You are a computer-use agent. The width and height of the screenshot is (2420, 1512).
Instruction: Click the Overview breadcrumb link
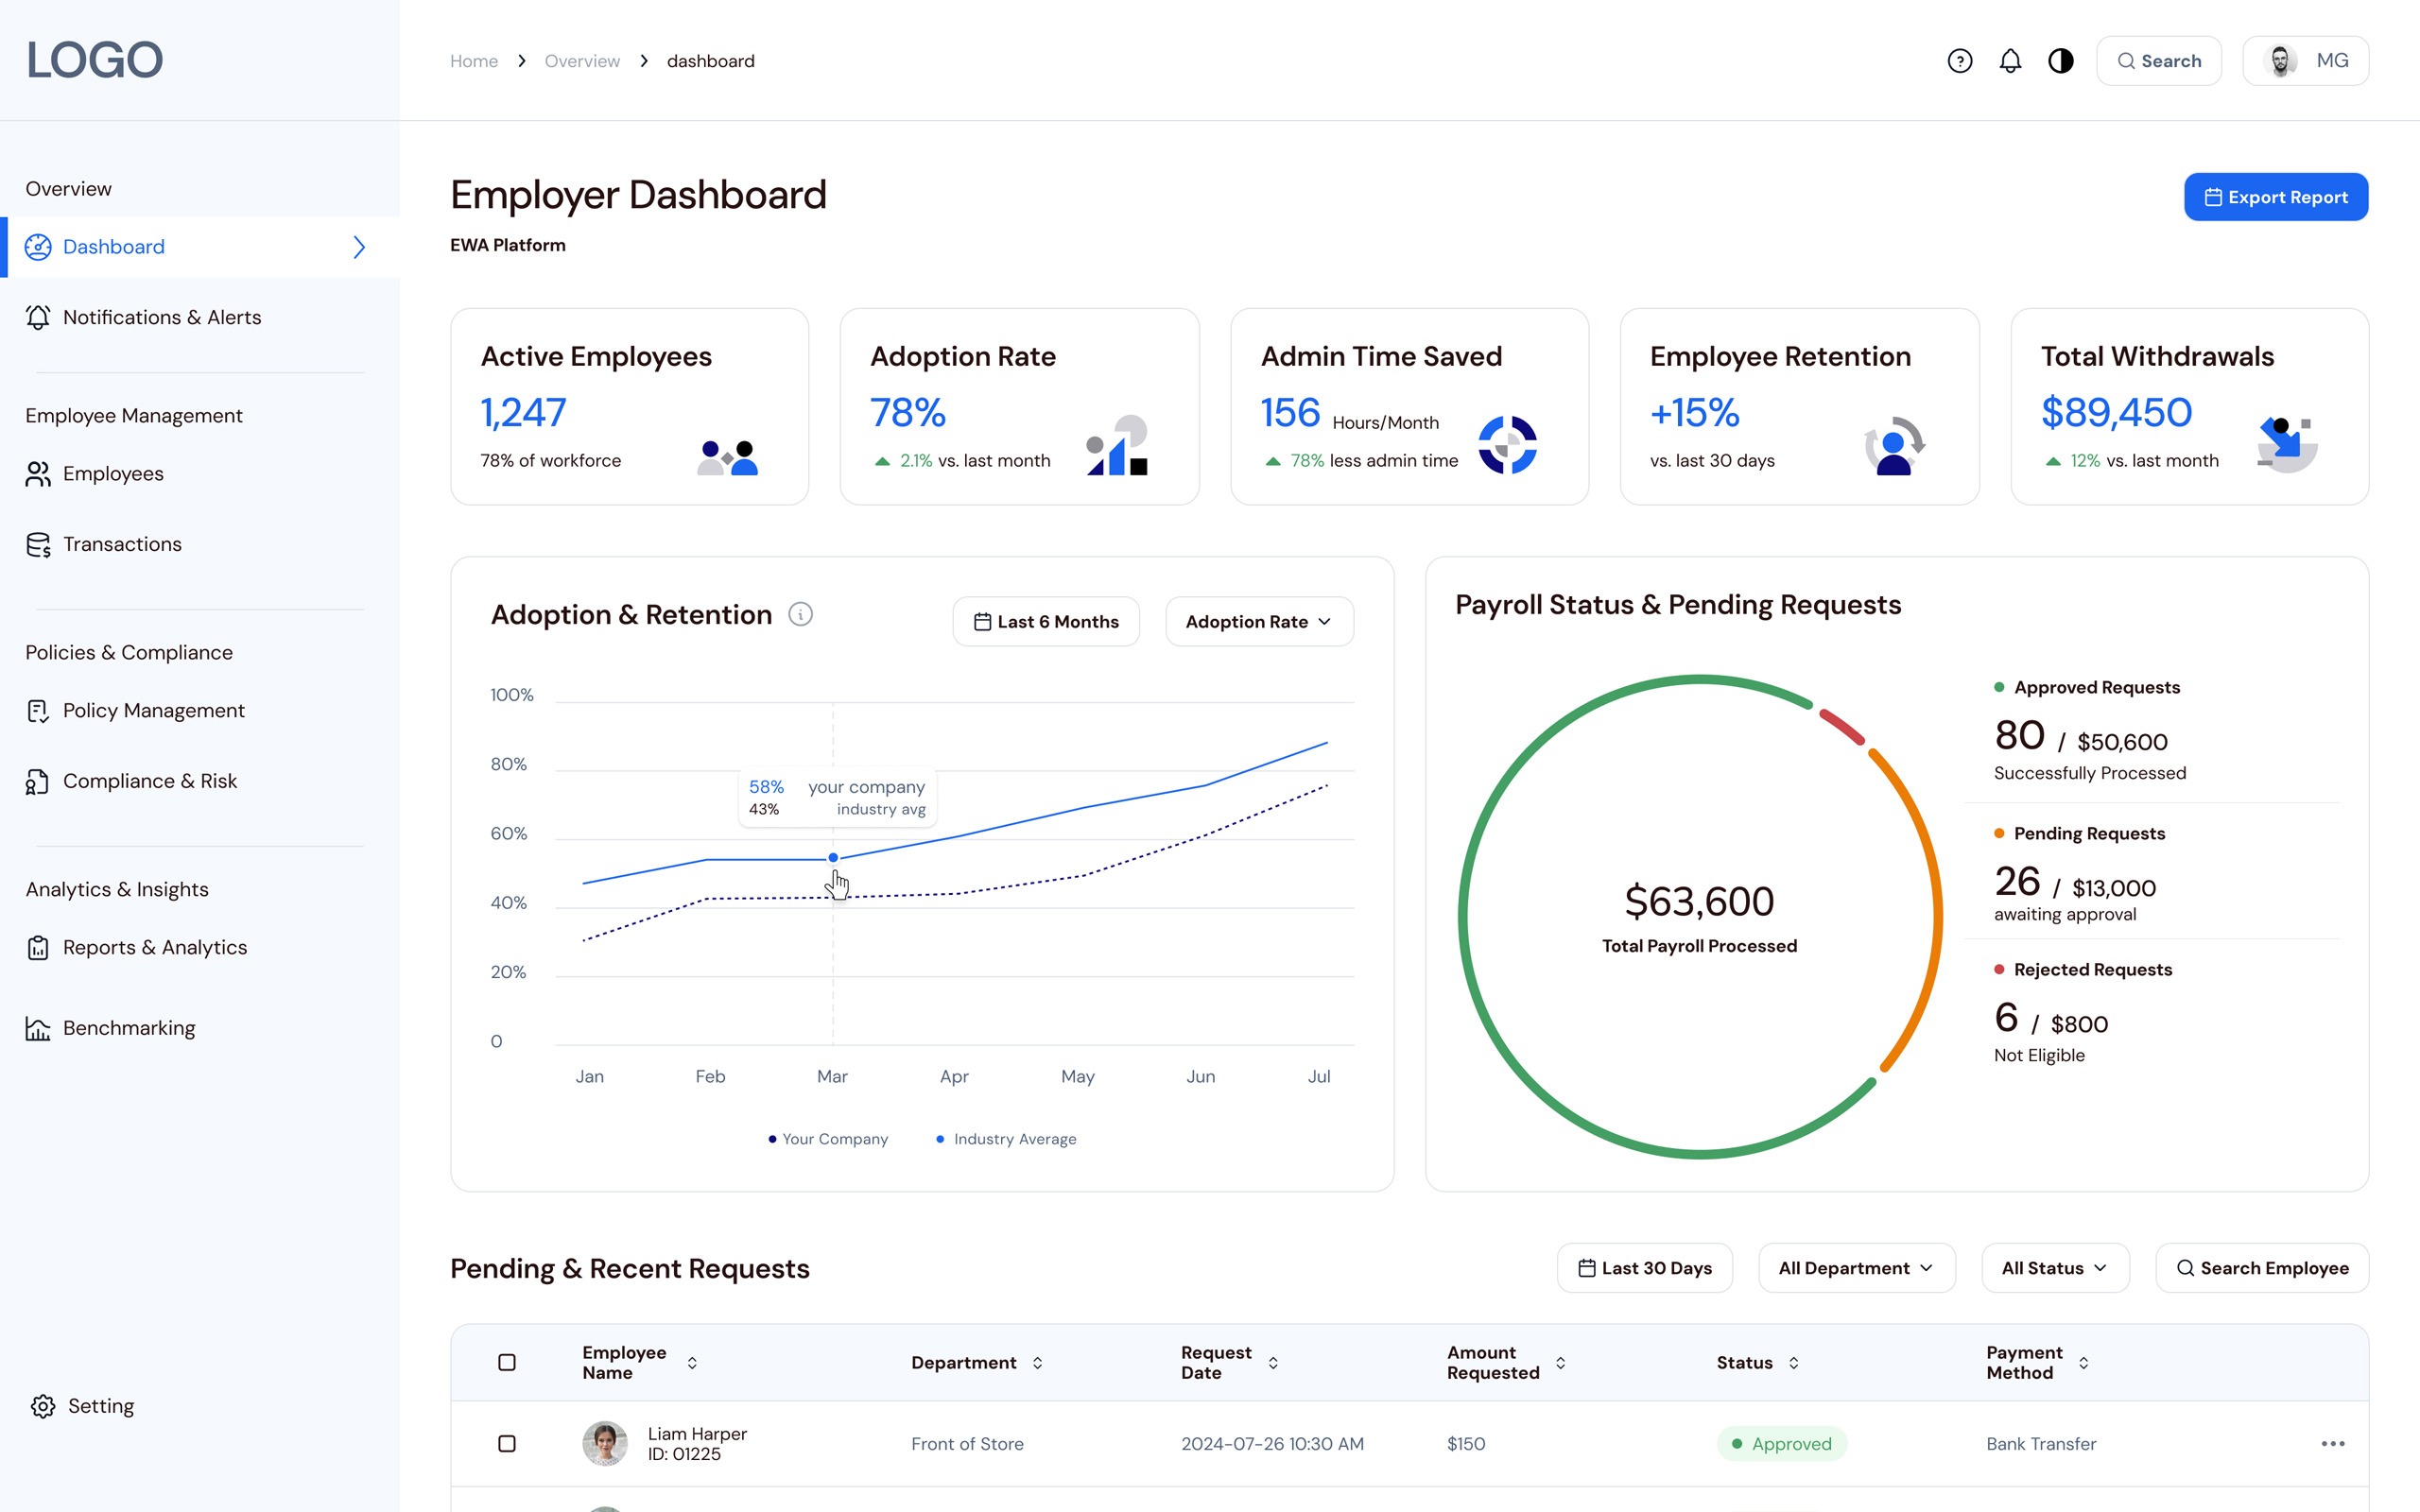pyautogui.click(x=582, y=61)
